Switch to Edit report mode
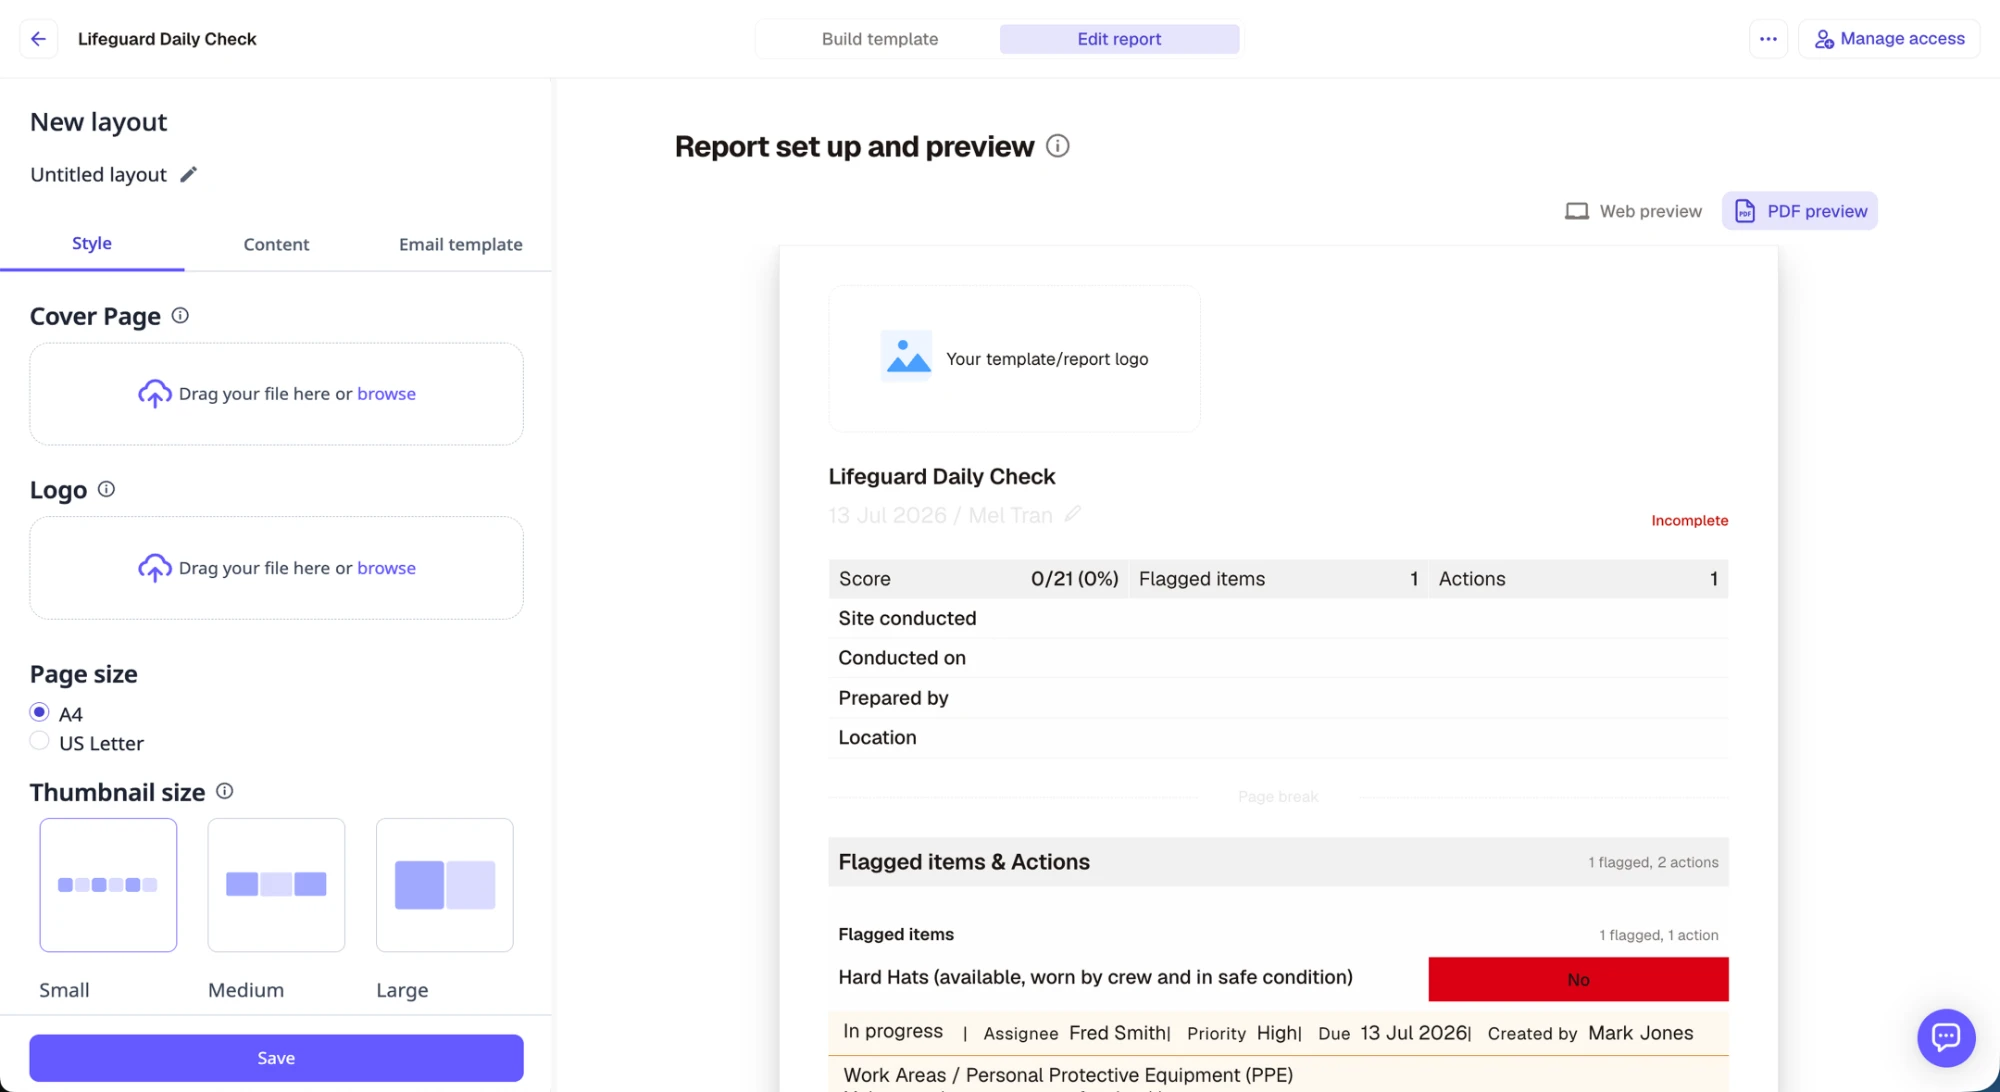The width and height of the screenshot is (2000, 1092). pyautogui.click(x=1119, y=39)
